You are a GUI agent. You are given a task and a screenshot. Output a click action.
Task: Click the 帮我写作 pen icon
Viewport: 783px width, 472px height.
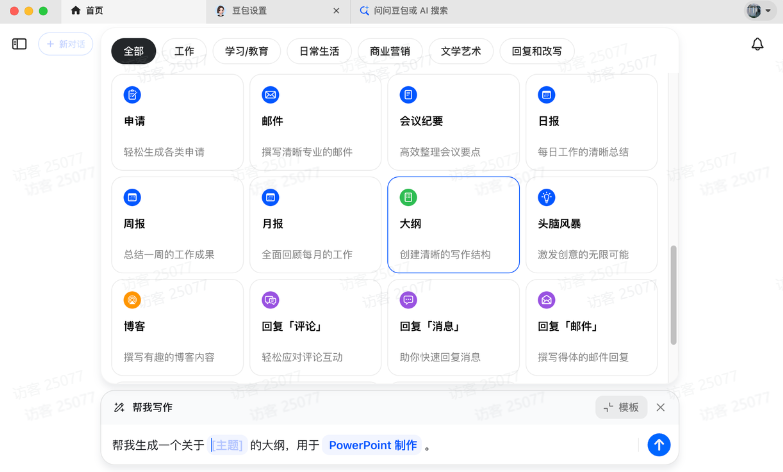[x=119, y=408]
